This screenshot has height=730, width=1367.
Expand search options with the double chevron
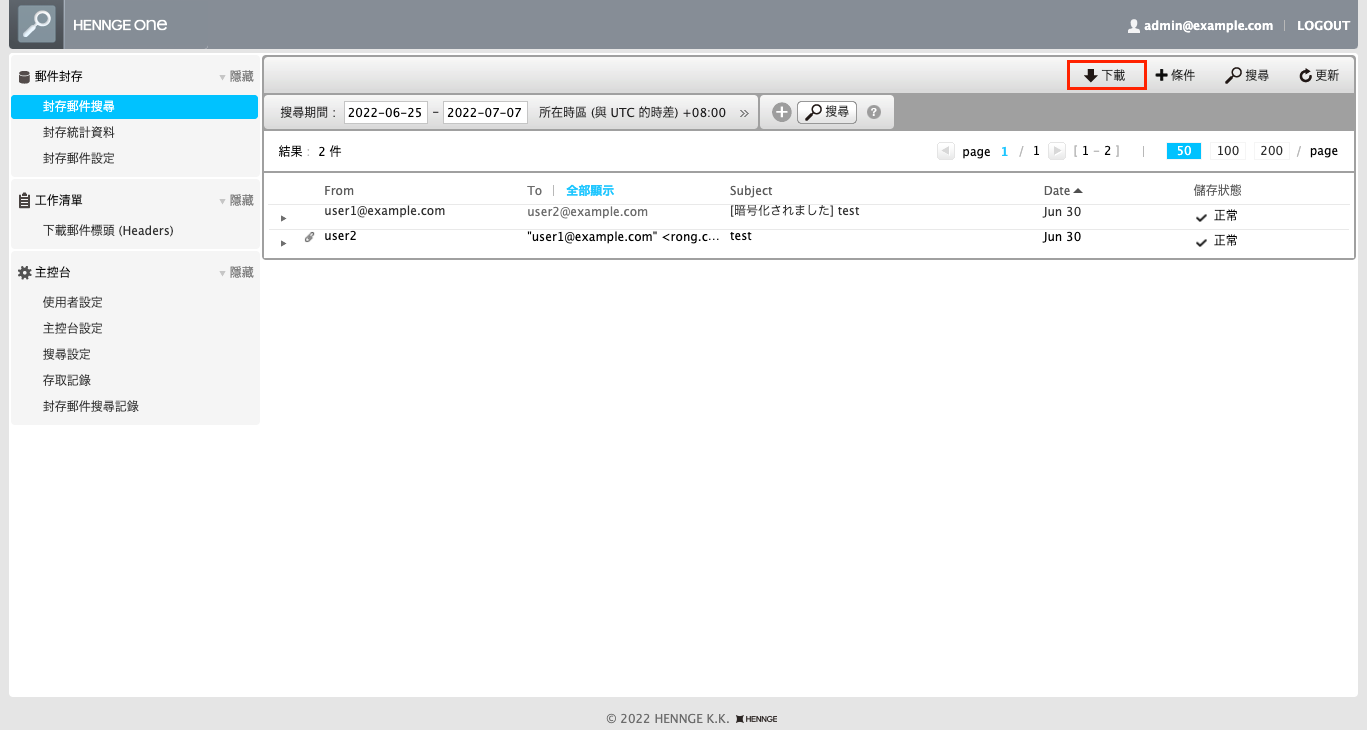click(744, 113)
